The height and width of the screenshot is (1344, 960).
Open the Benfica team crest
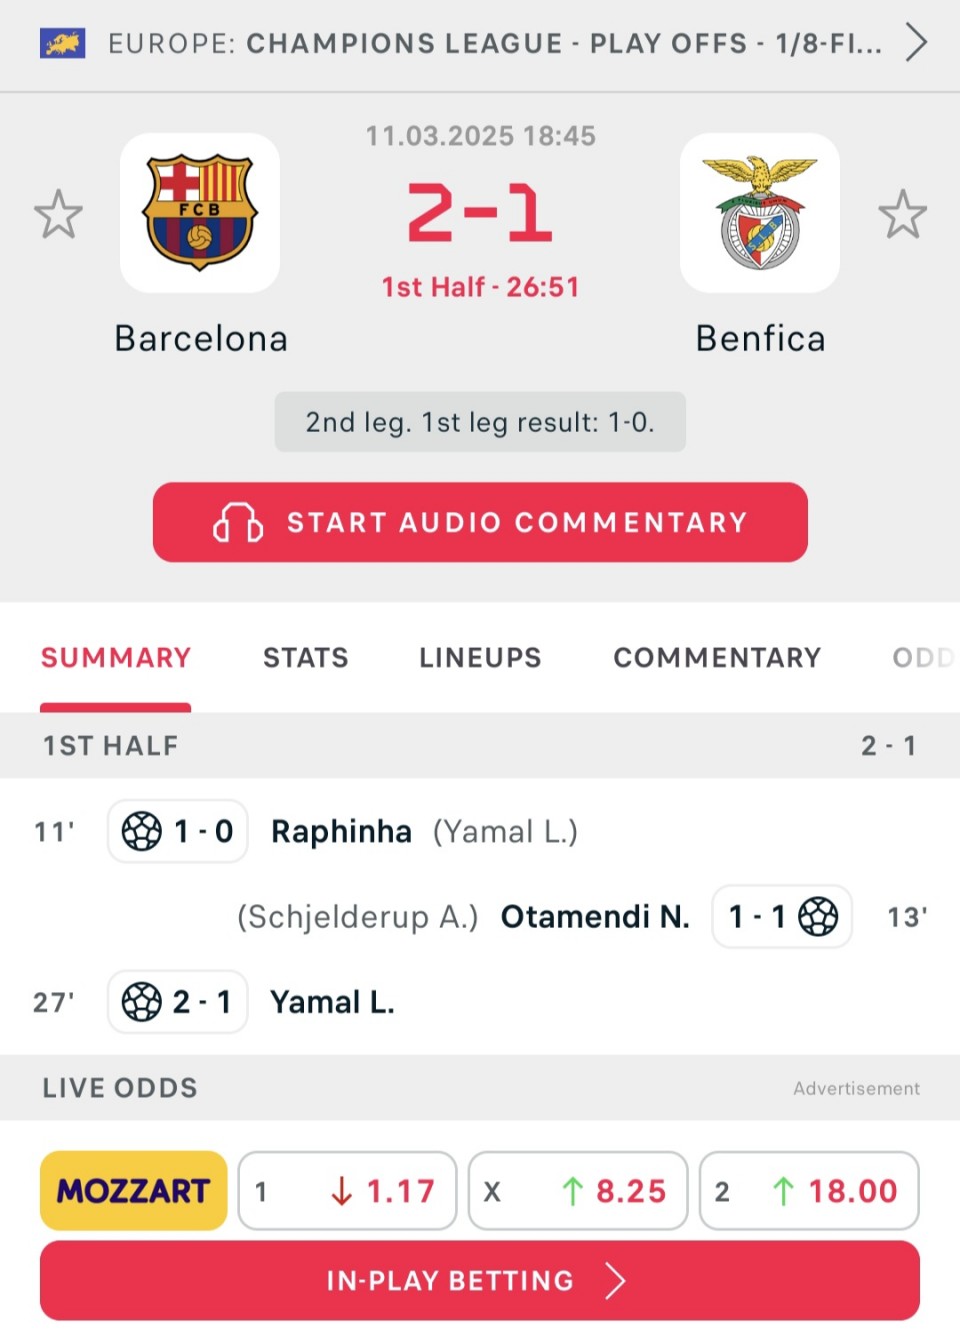tap(760, 212)
